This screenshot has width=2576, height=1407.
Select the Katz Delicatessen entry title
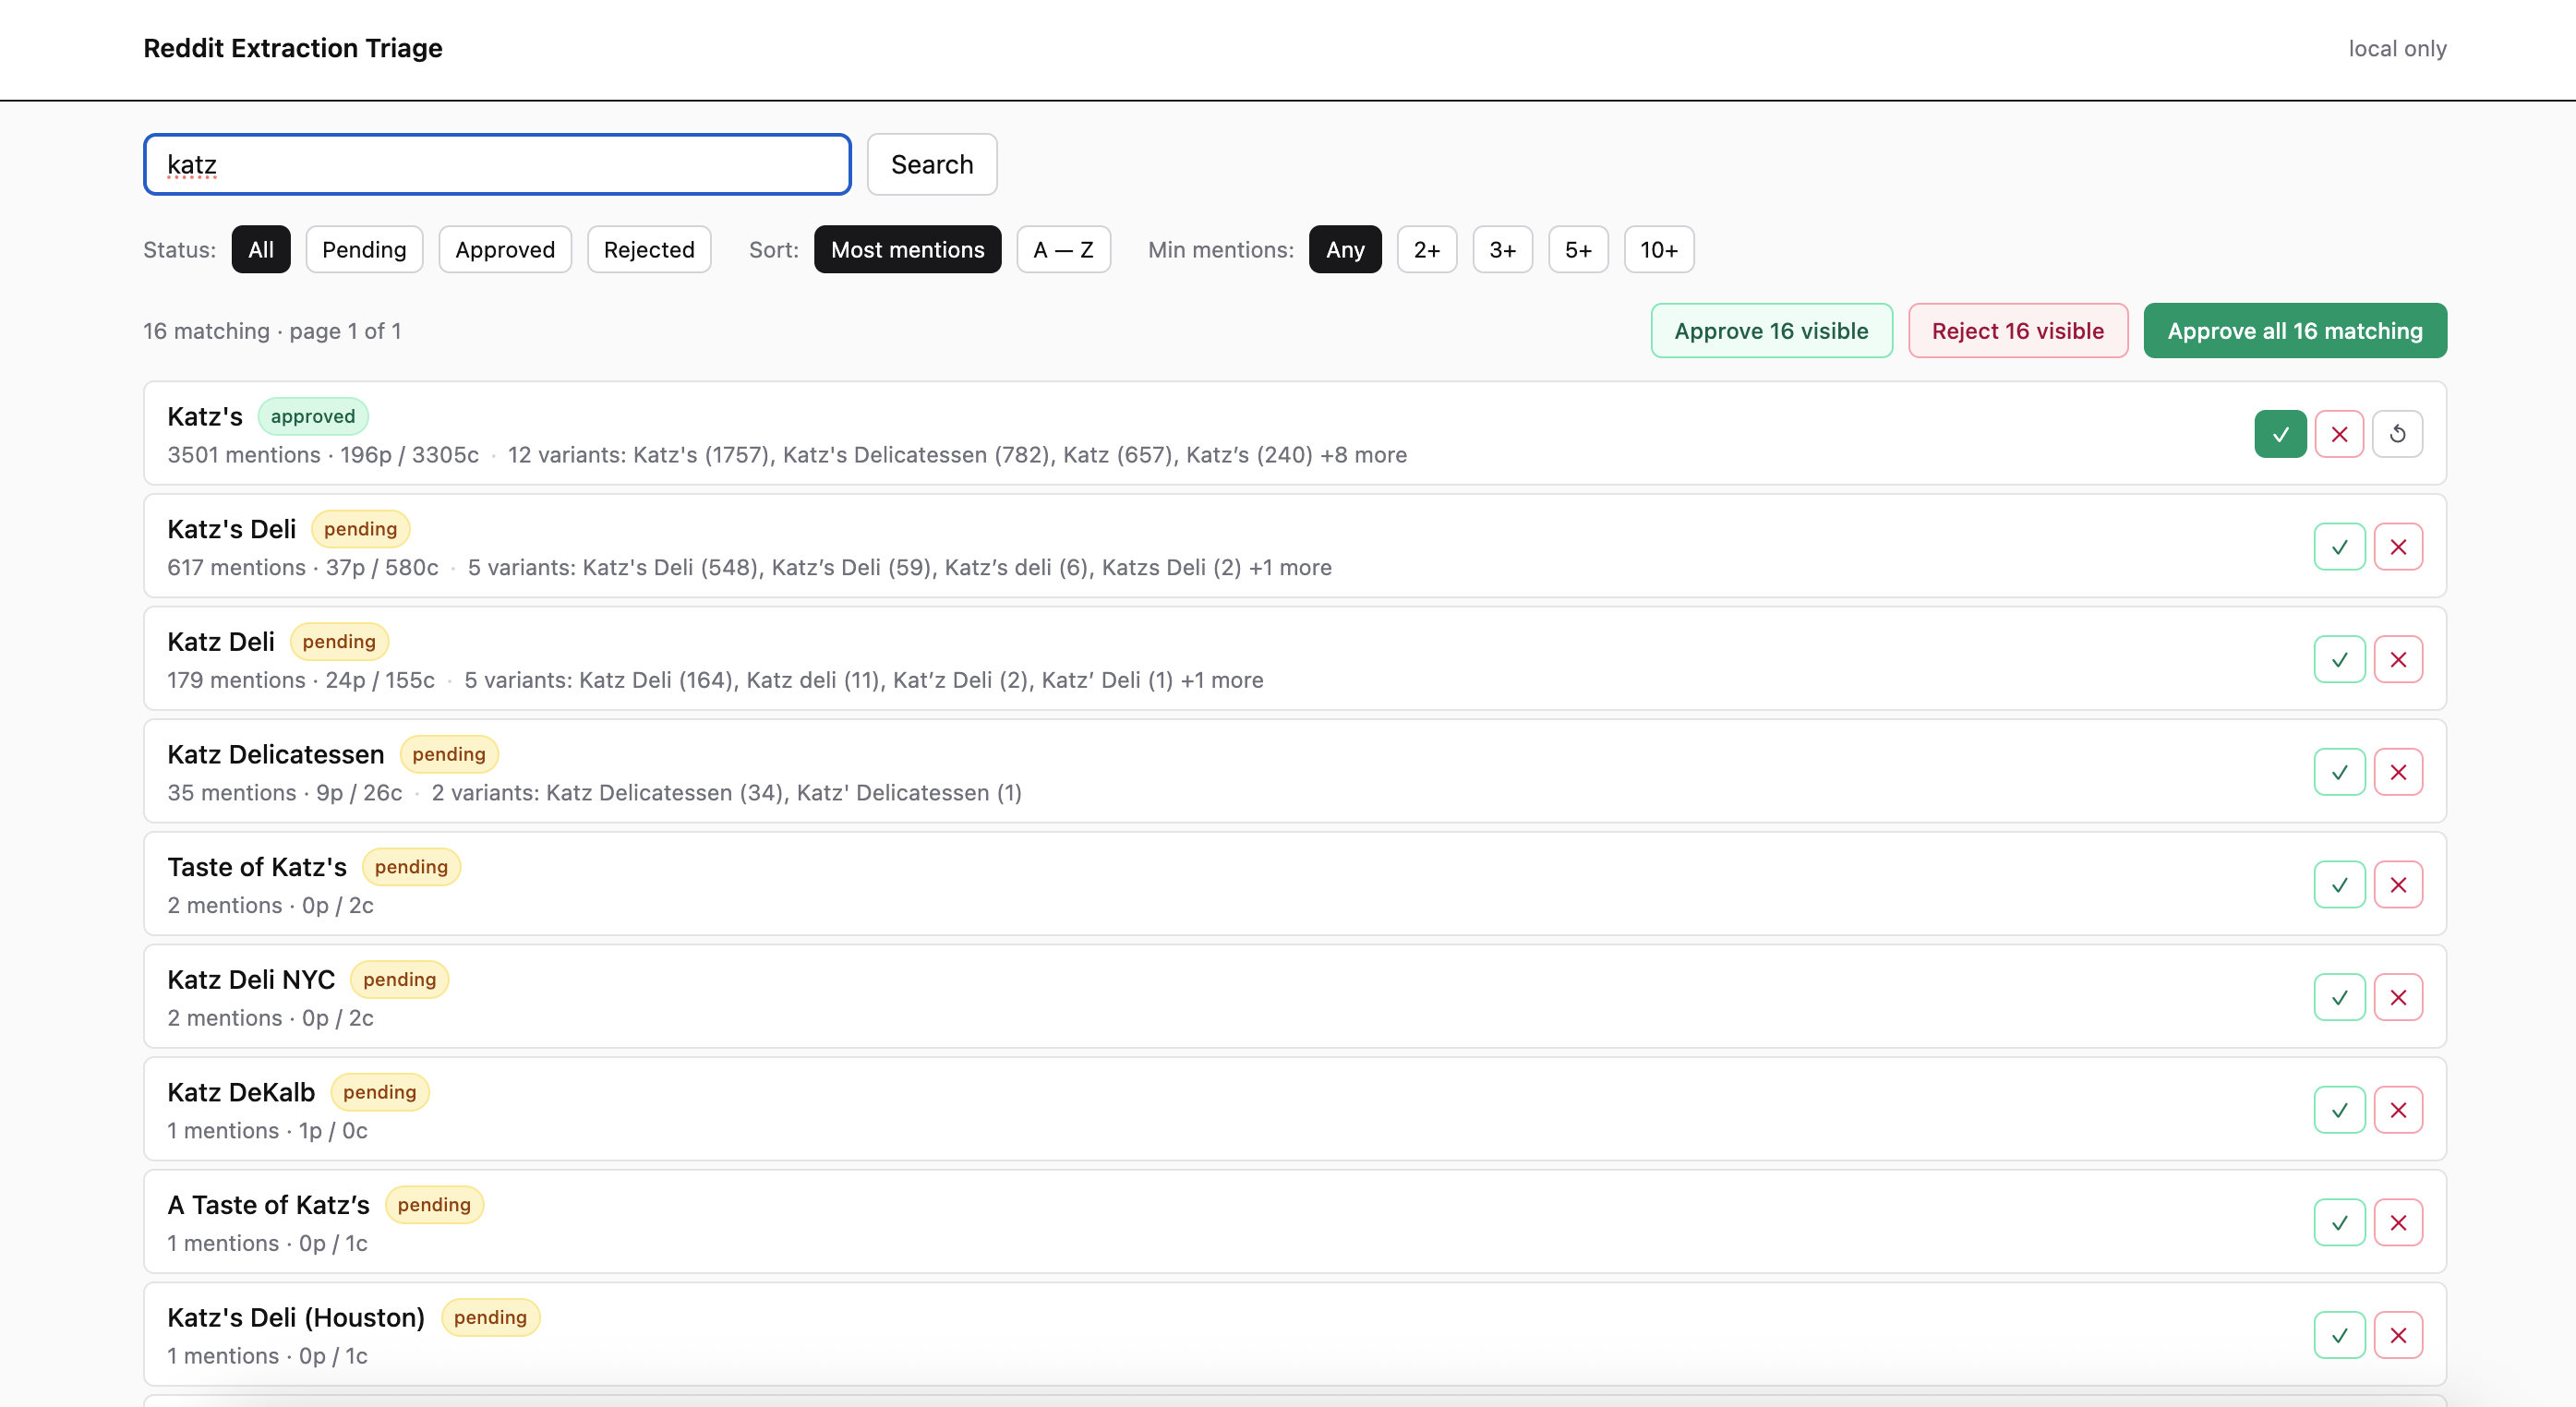pos(276,754)
